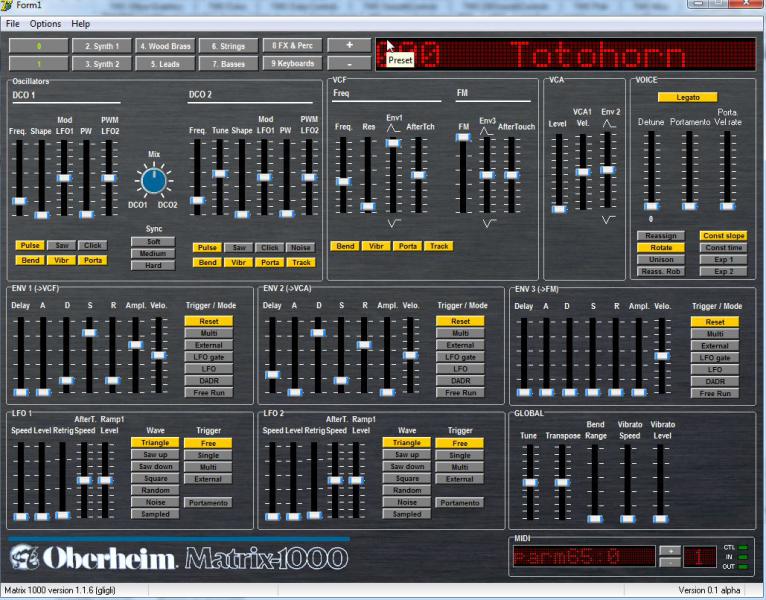
Task: Open the Help menu
Action: tap(81, 23)
